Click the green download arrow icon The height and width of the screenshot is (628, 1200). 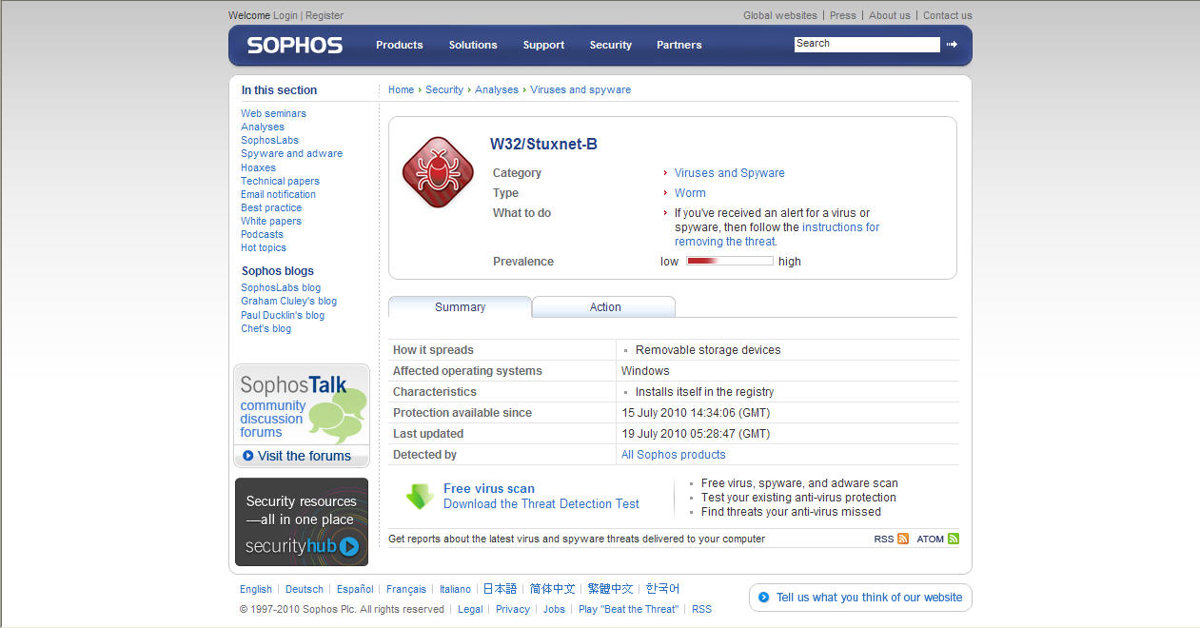pos(418,496)
